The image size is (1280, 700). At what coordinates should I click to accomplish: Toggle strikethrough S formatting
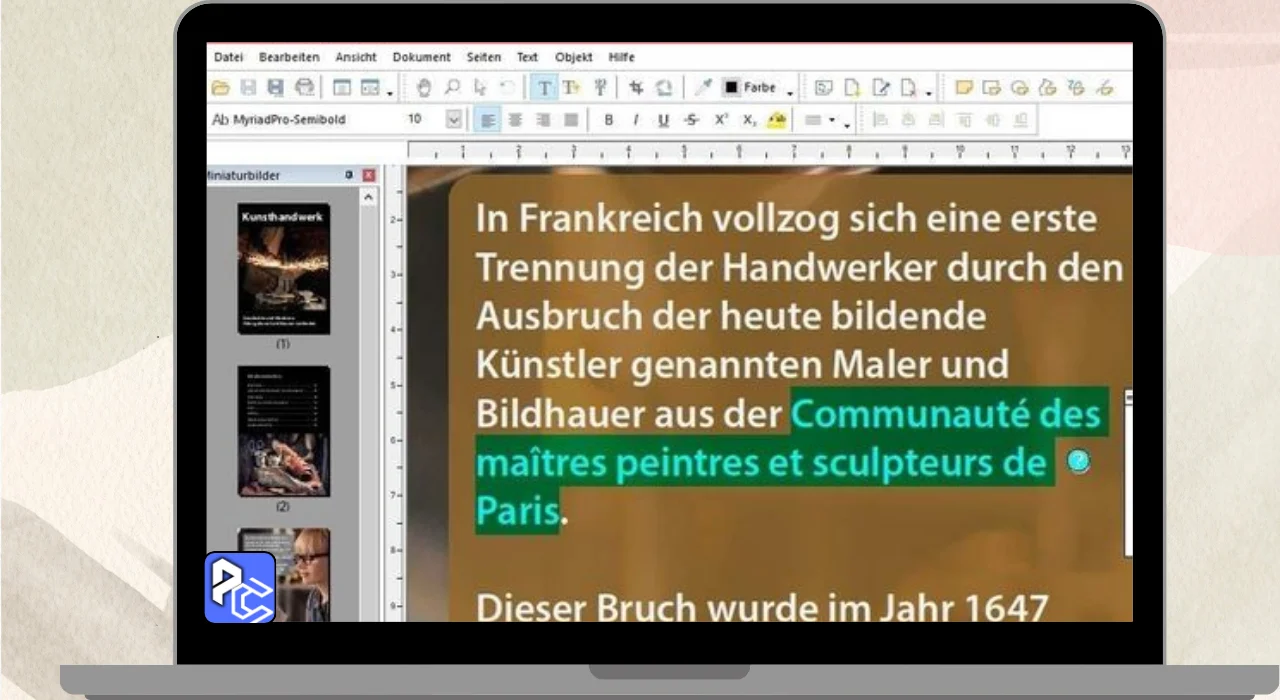coord(692,120)
